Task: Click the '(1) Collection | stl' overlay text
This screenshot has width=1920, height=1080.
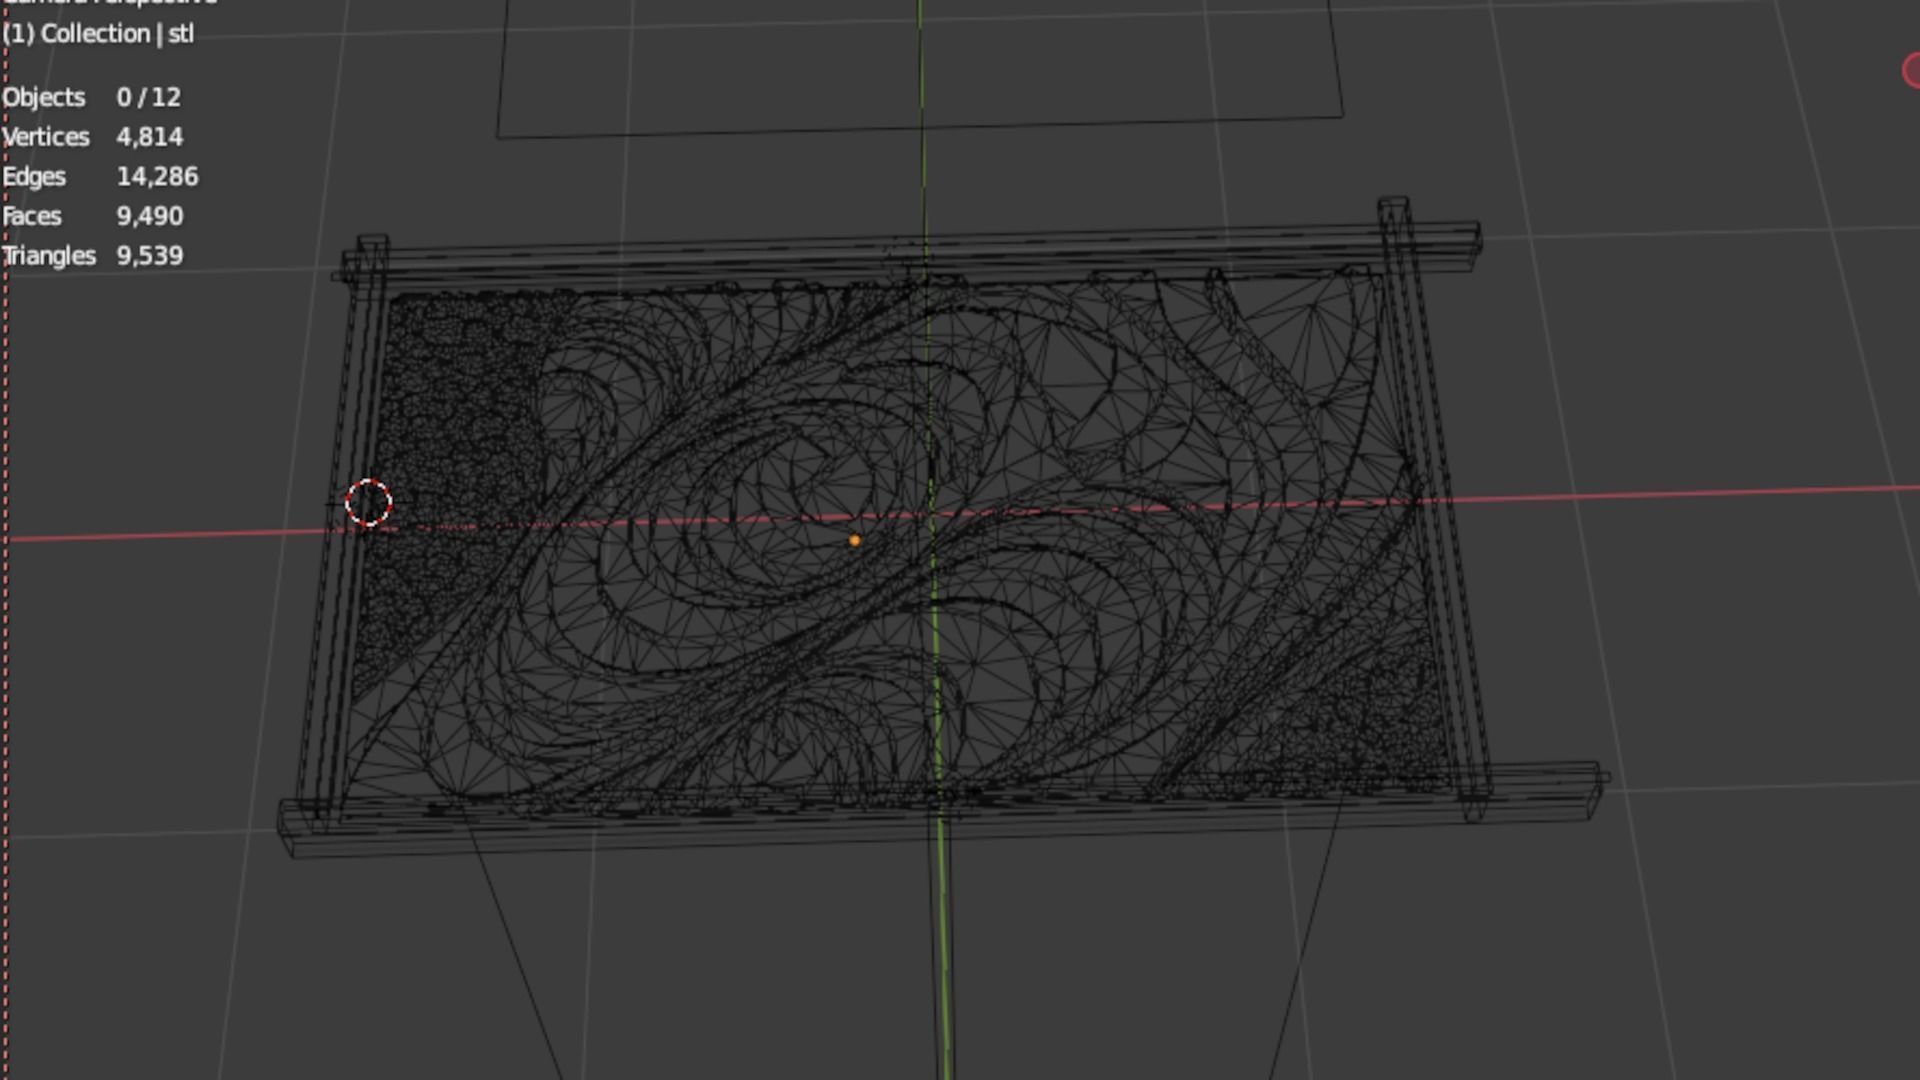Action: pyautogui.click(x=98, y=34)
